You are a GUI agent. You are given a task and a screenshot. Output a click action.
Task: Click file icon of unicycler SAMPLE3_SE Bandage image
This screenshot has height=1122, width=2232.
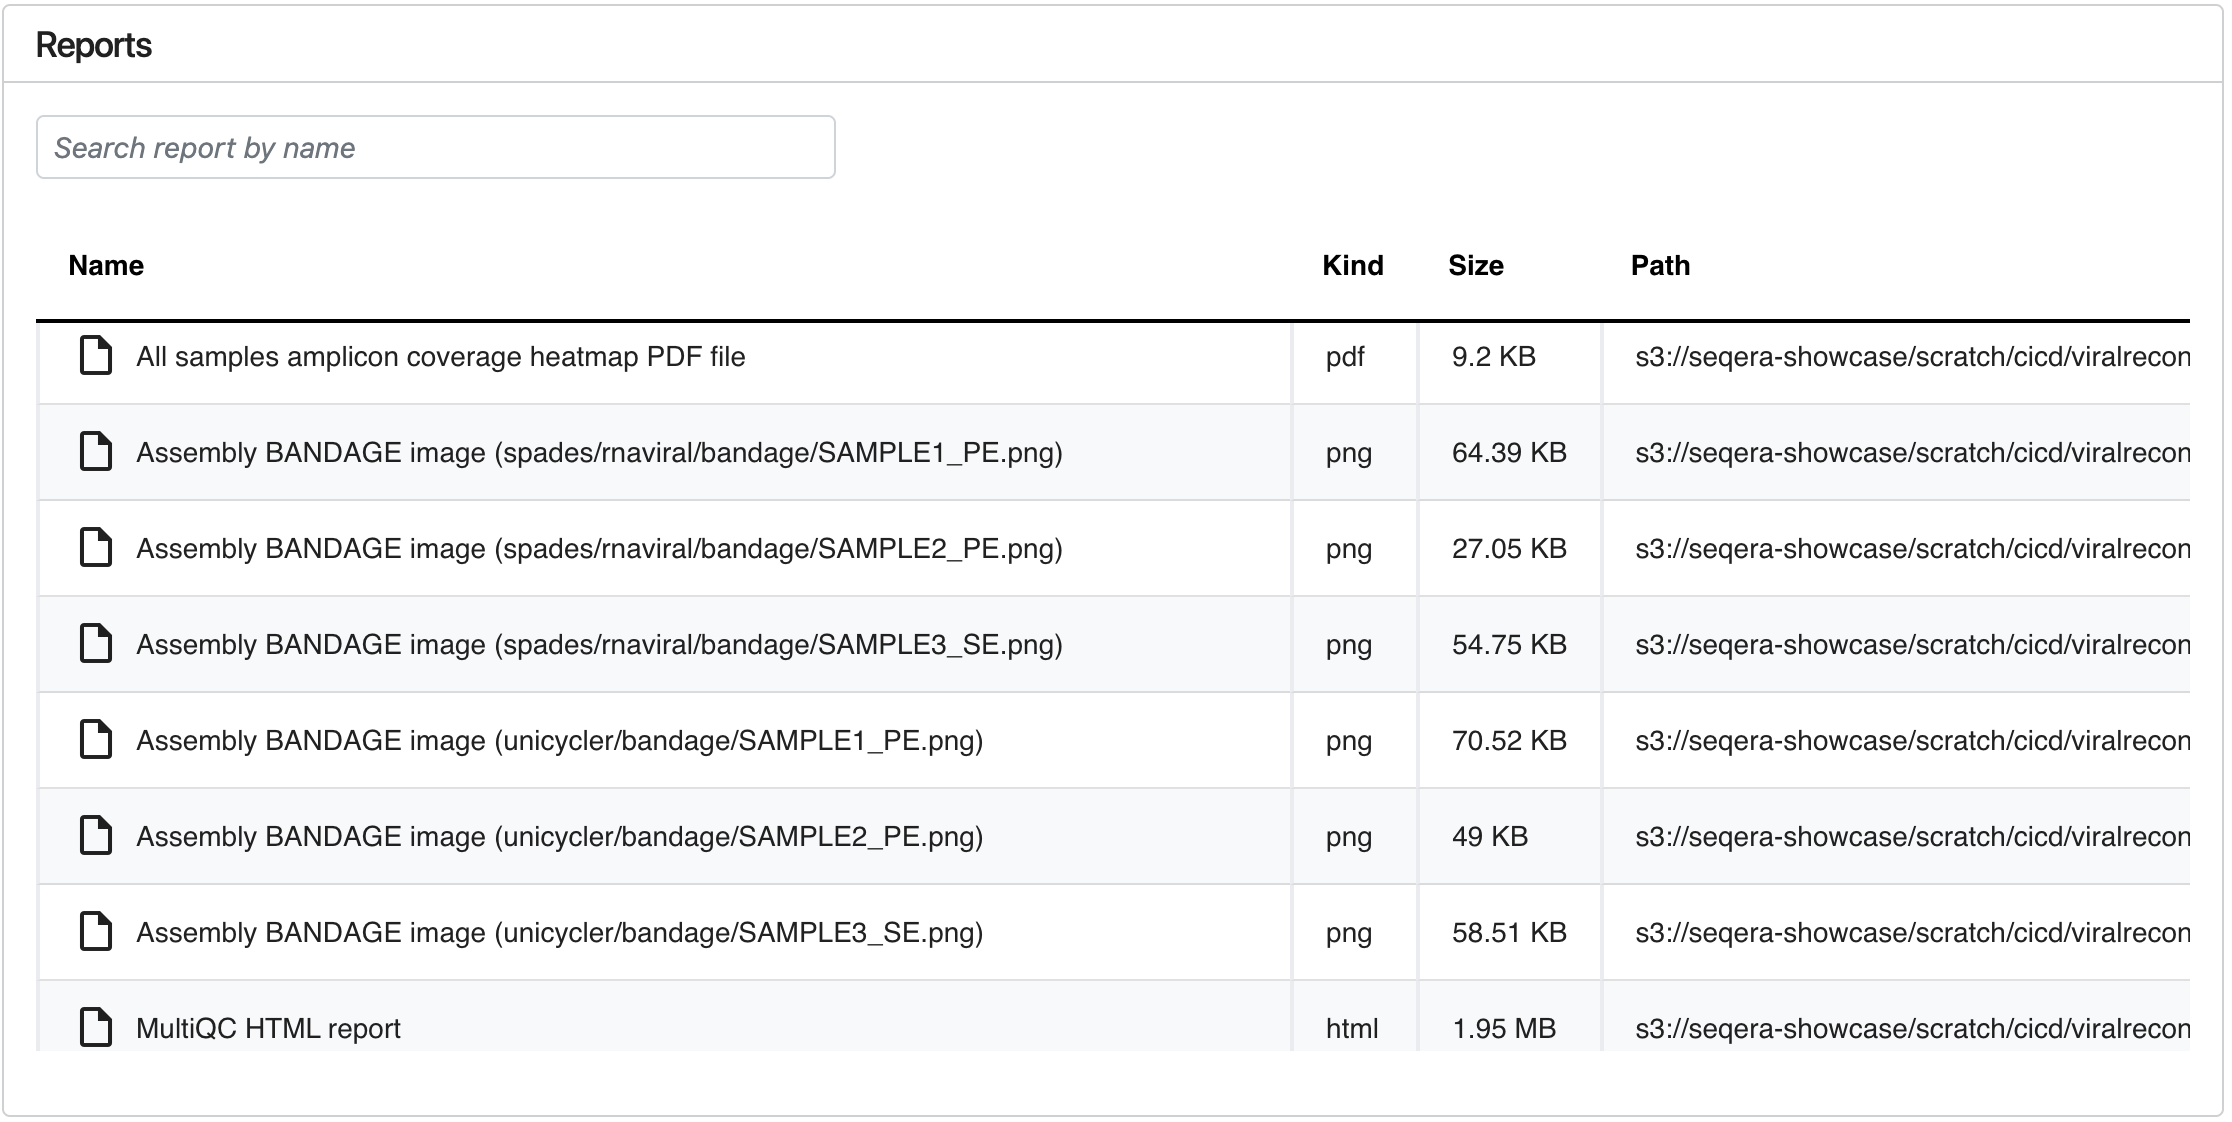95,932
